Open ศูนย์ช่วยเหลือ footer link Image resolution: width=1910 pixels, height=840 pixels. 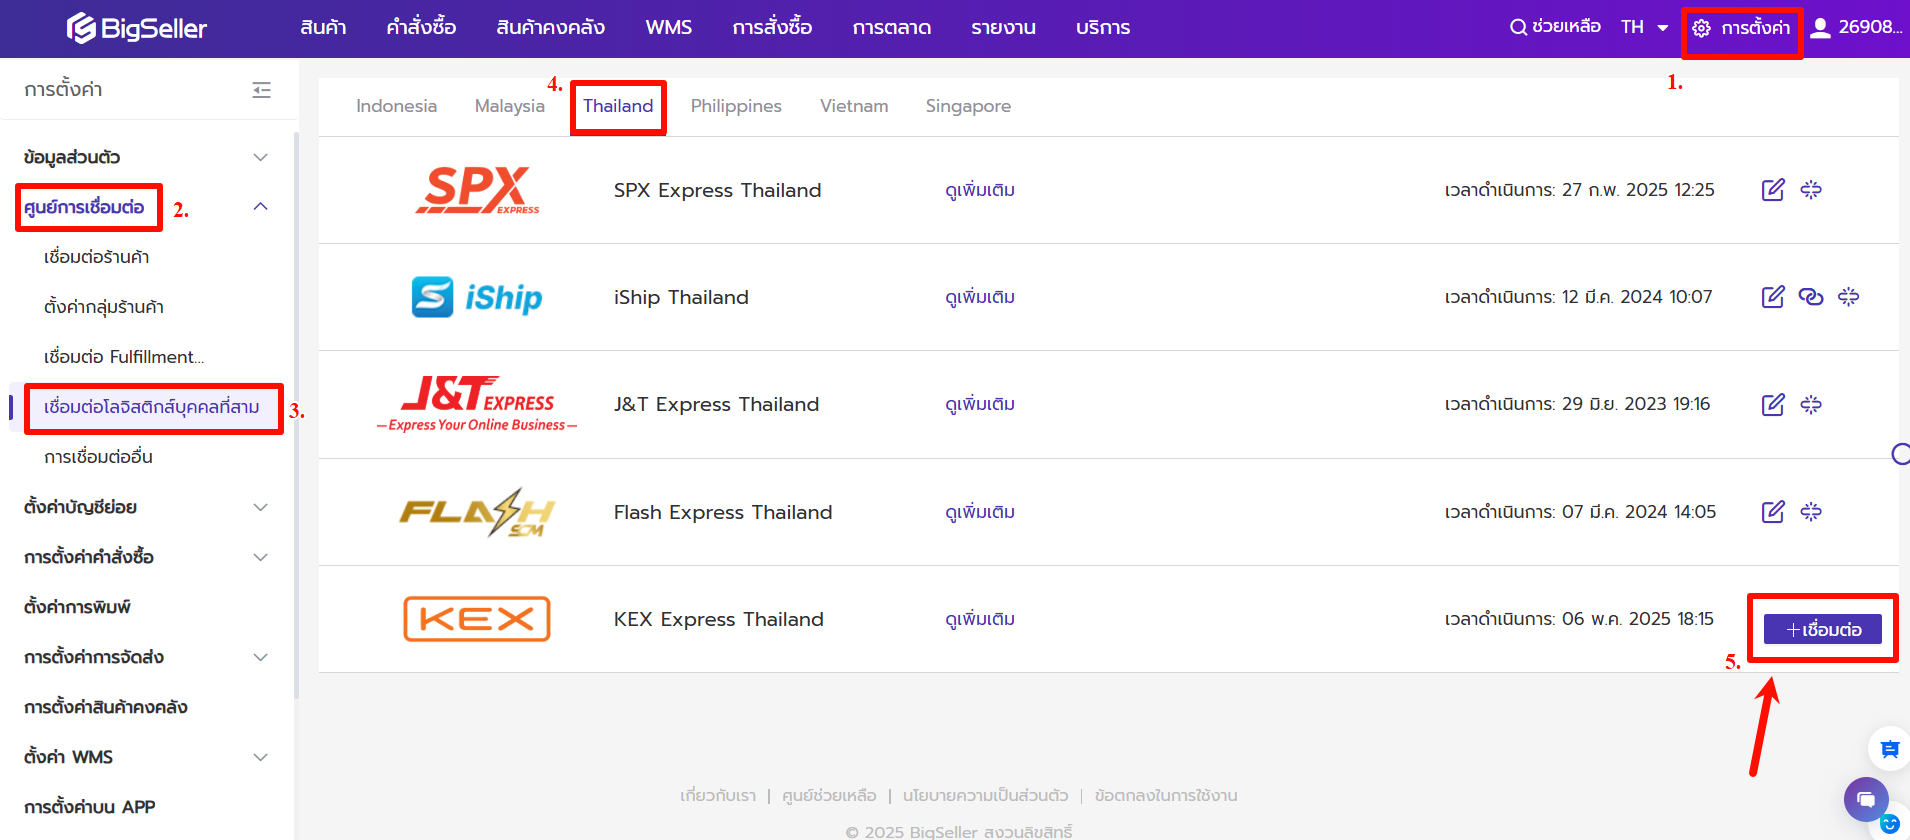(x=829, y=796)
